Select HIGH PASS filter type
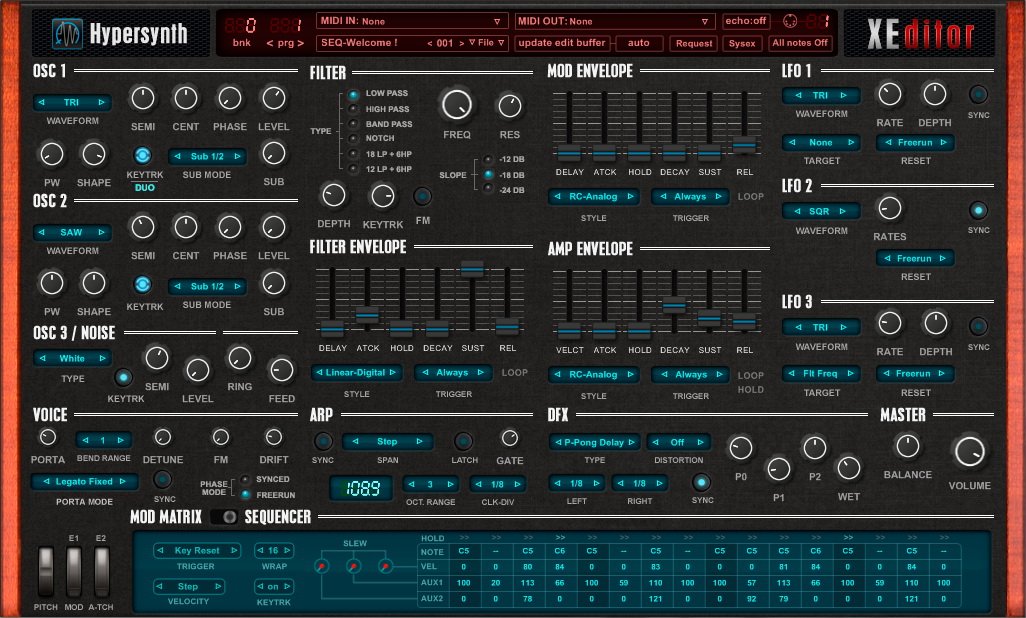Screen dimensions: 1026x618 click(x=353, y=109)
